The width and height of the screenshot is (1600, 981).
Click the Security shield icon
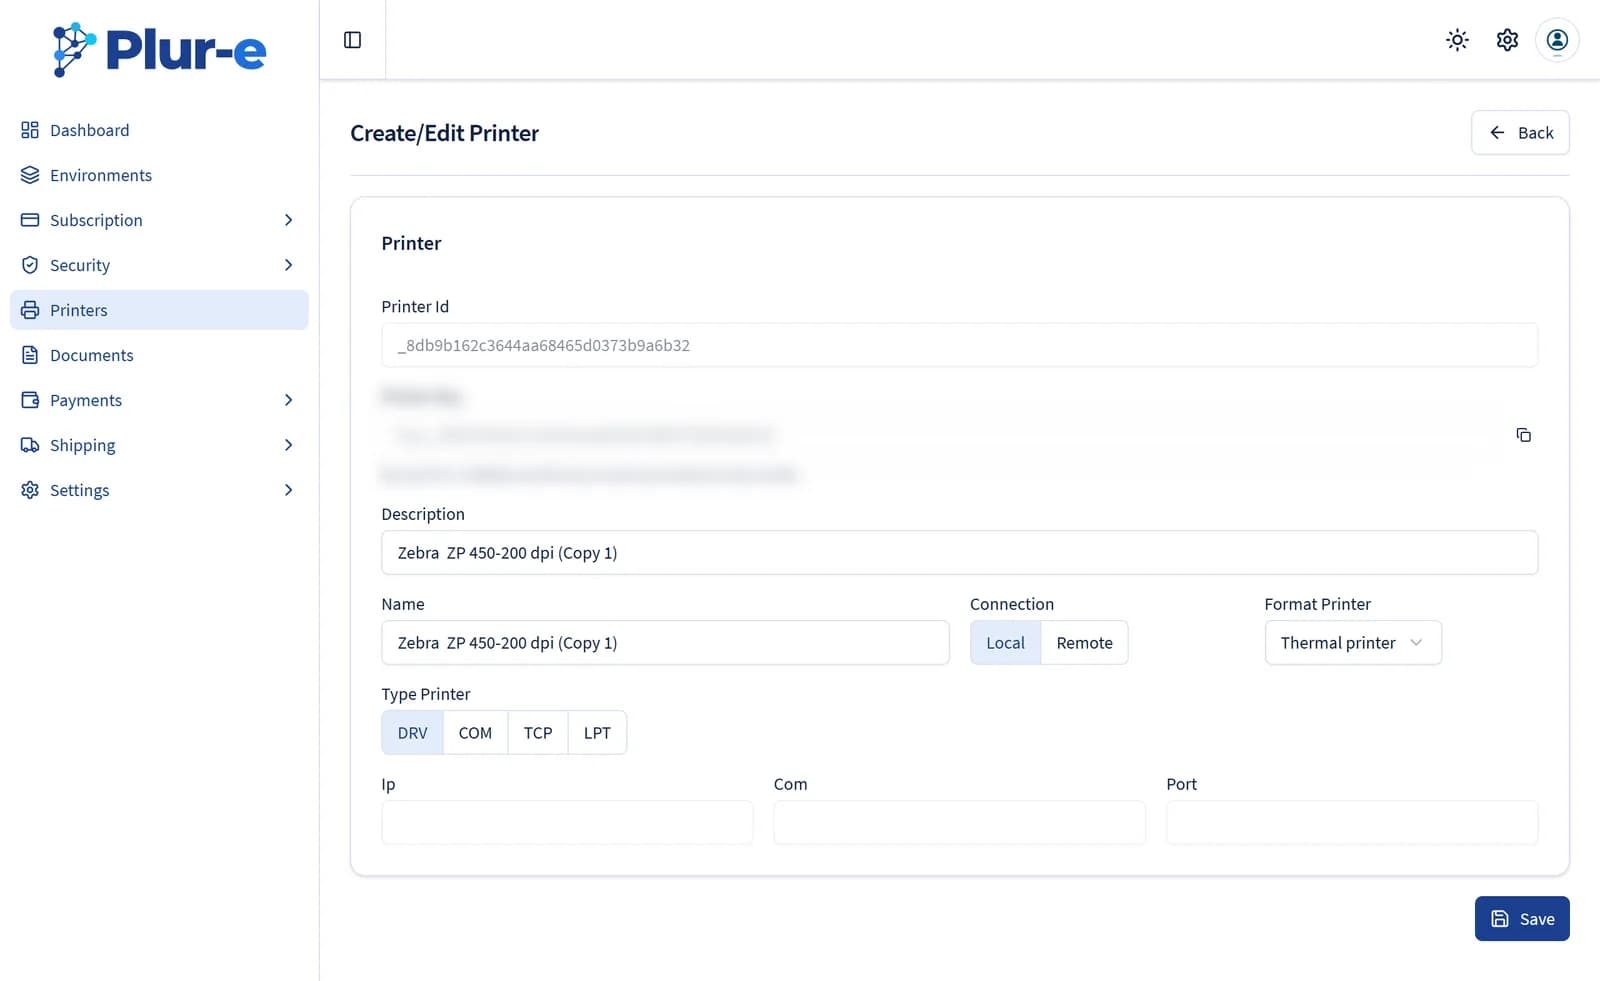pos(30,265)
